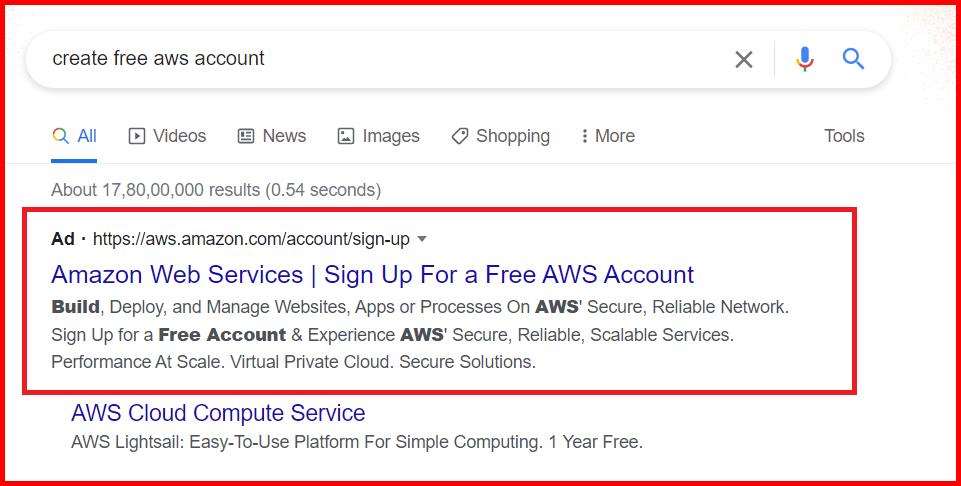Switch to the Videos tab
This screenshot has height=486, width=961.
click(168, 136)
